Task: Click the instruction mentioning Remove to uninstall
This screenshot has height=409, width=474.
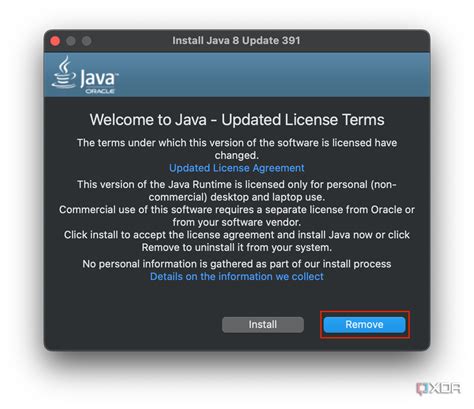Action: click(x=237, y=241)
